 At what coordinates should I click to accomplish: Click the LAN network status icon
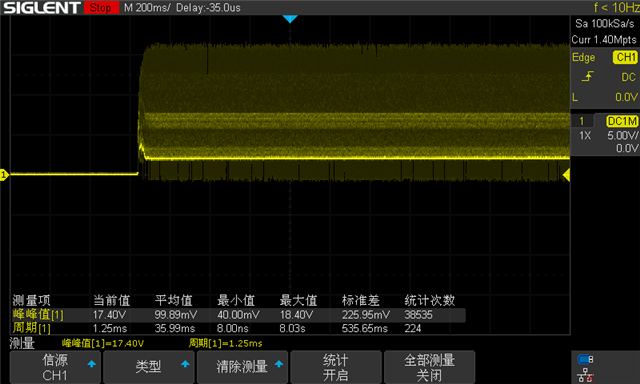pos(585,375)
